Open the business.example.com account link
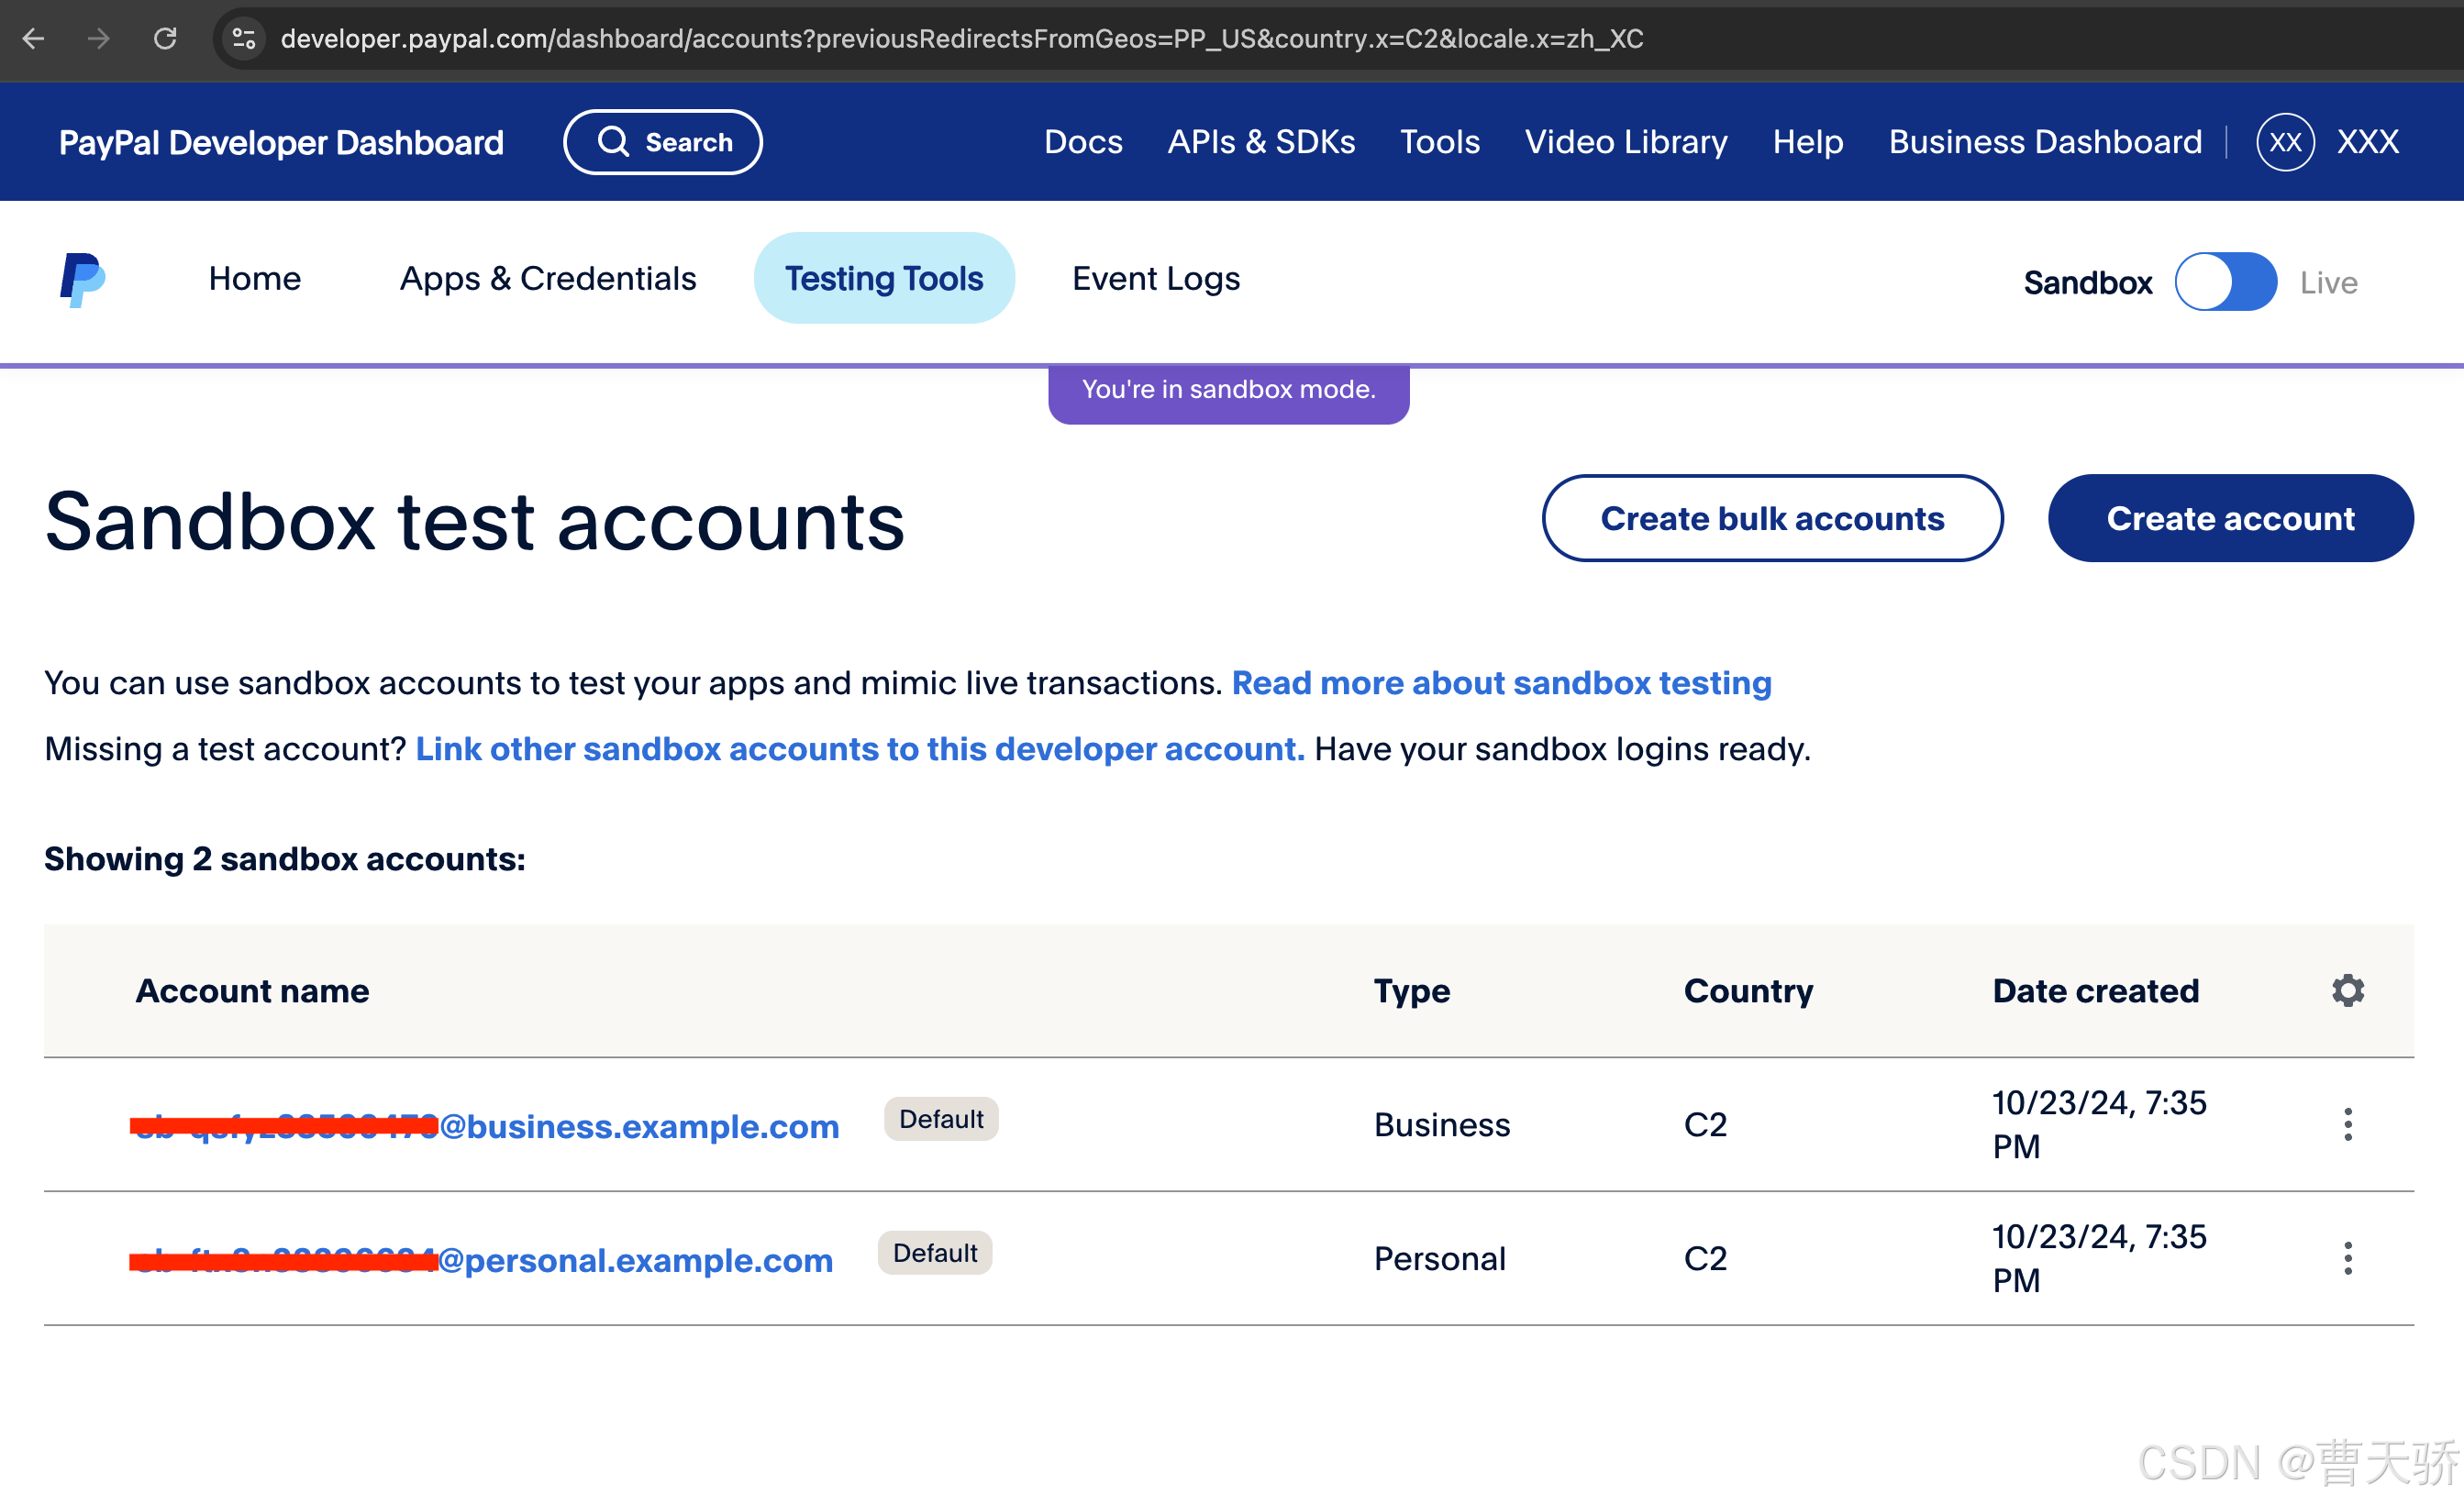2464x1504 pixels. [485, 1126]
